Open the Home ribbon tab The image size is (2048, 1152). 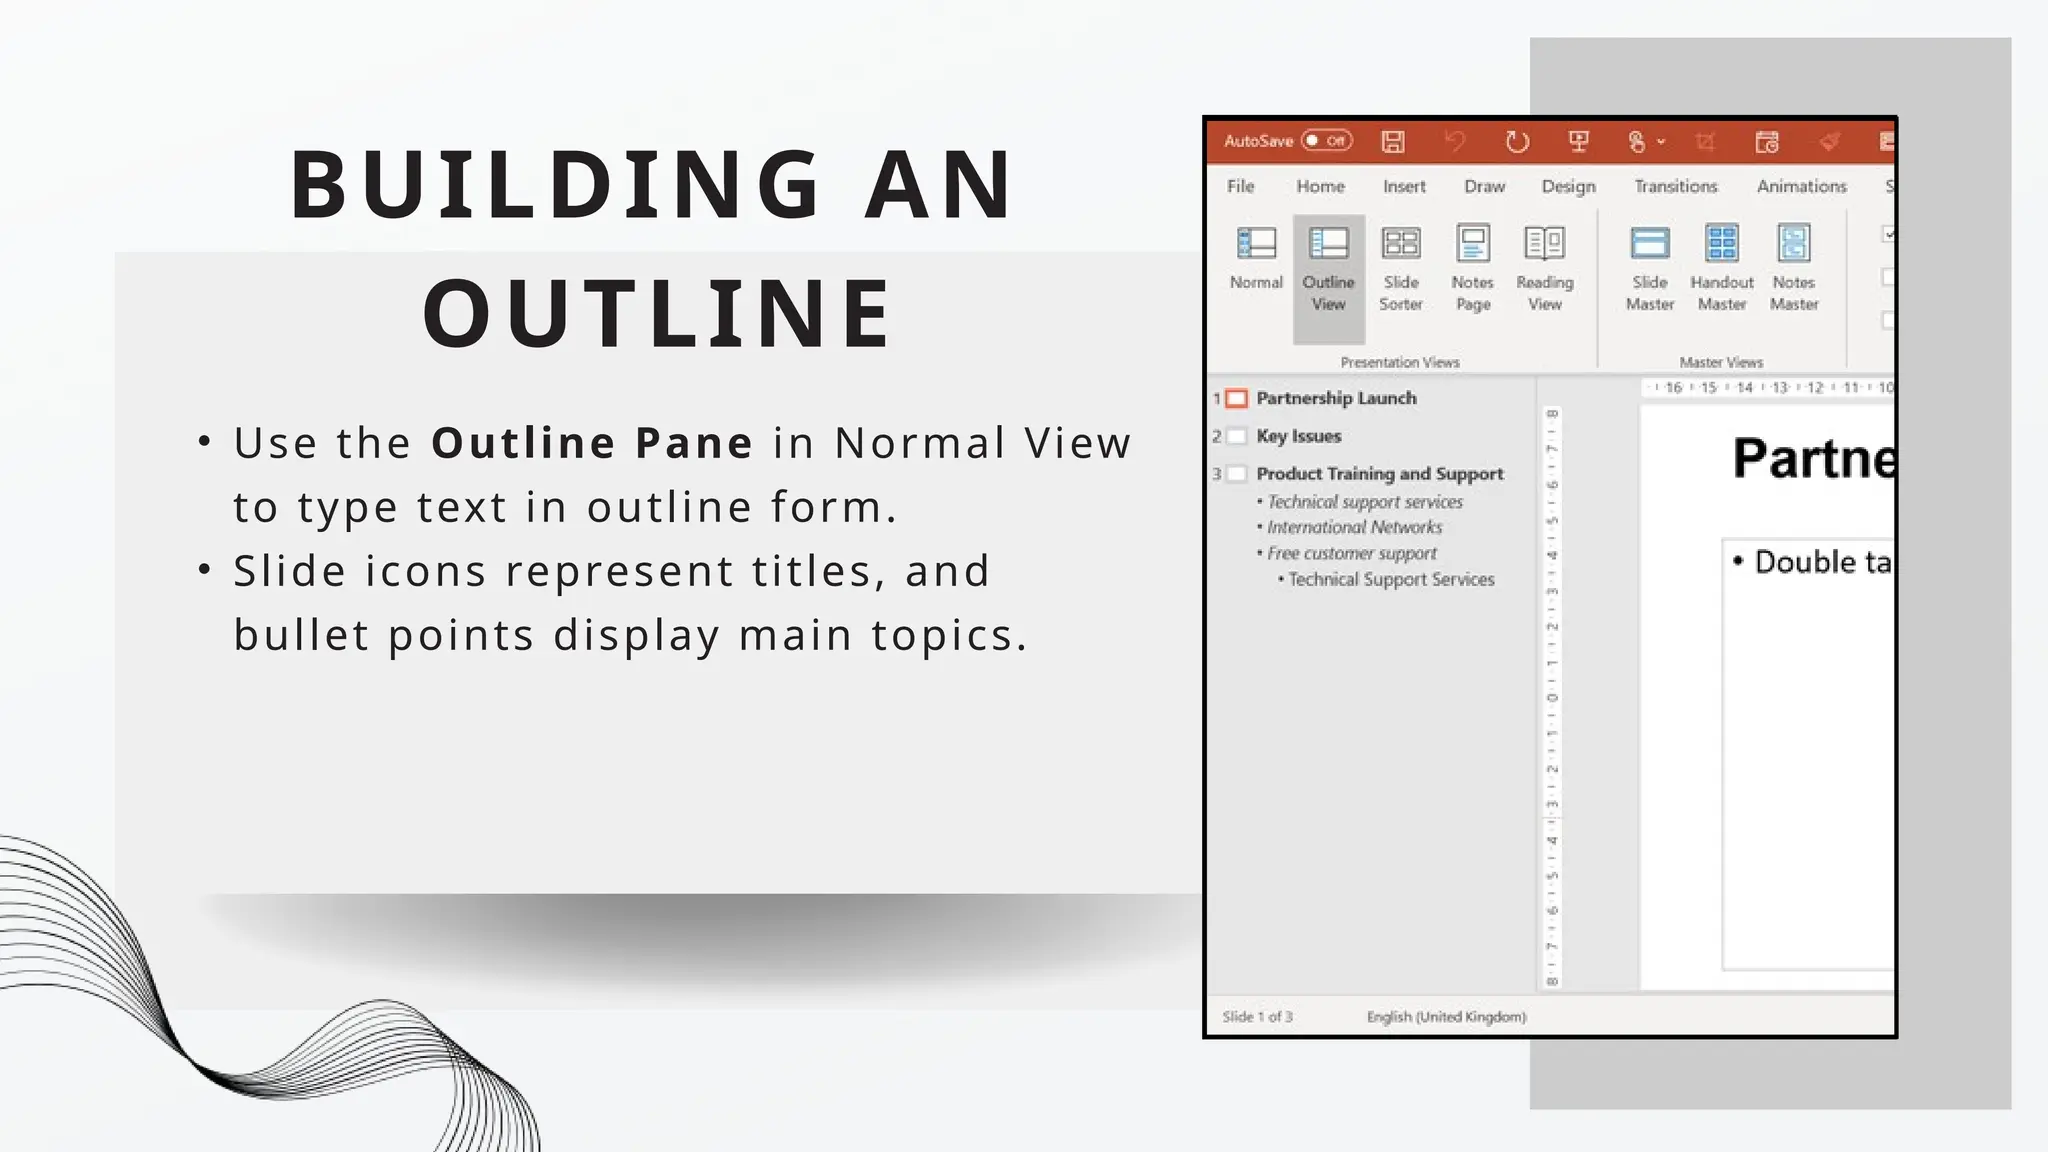coord(1320,186)
